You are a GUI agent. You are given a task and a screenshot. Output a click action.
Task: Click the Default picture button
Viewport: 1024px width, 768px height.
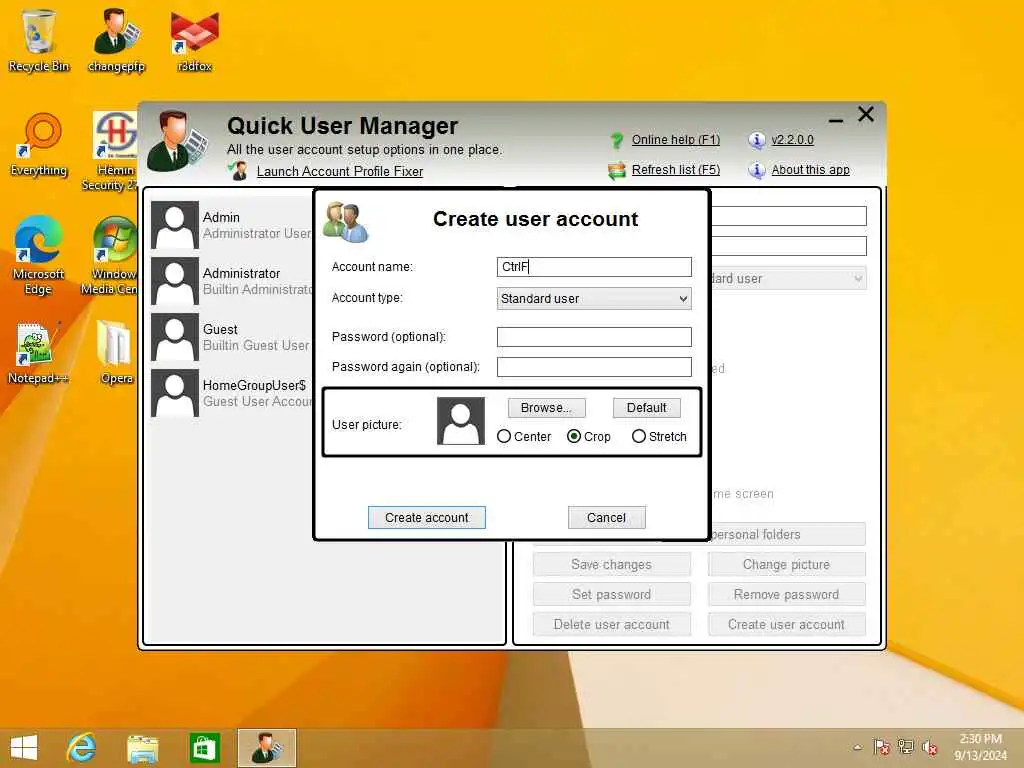pos(647,408)
